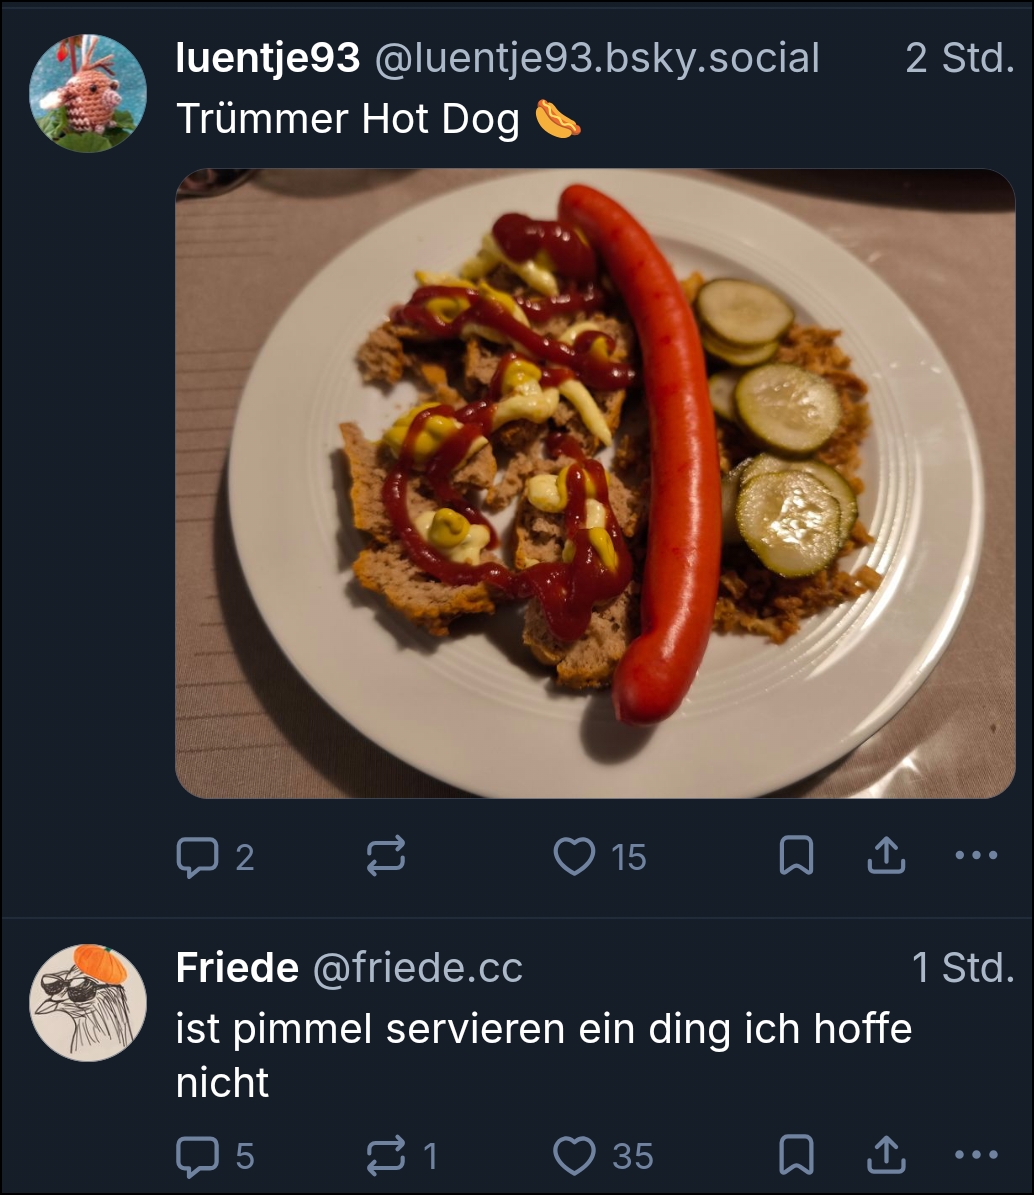This screenshot has height=1195, width=1034.
Task: Open luentje93's profile avatar
Action: [88, 93]
